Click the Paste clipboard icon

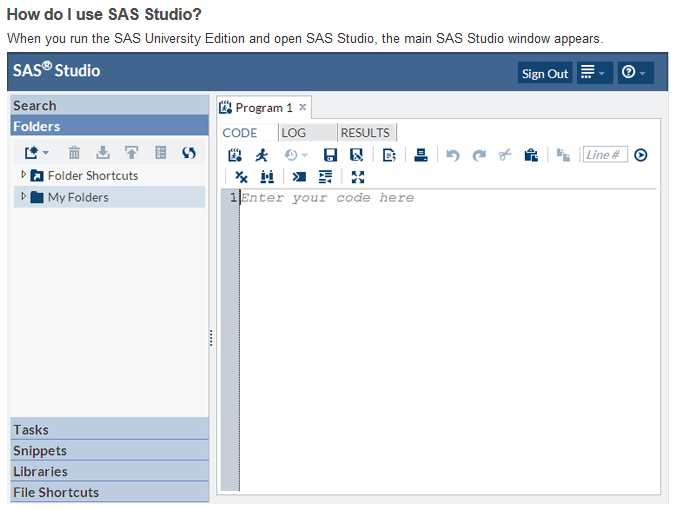point(531,155)
